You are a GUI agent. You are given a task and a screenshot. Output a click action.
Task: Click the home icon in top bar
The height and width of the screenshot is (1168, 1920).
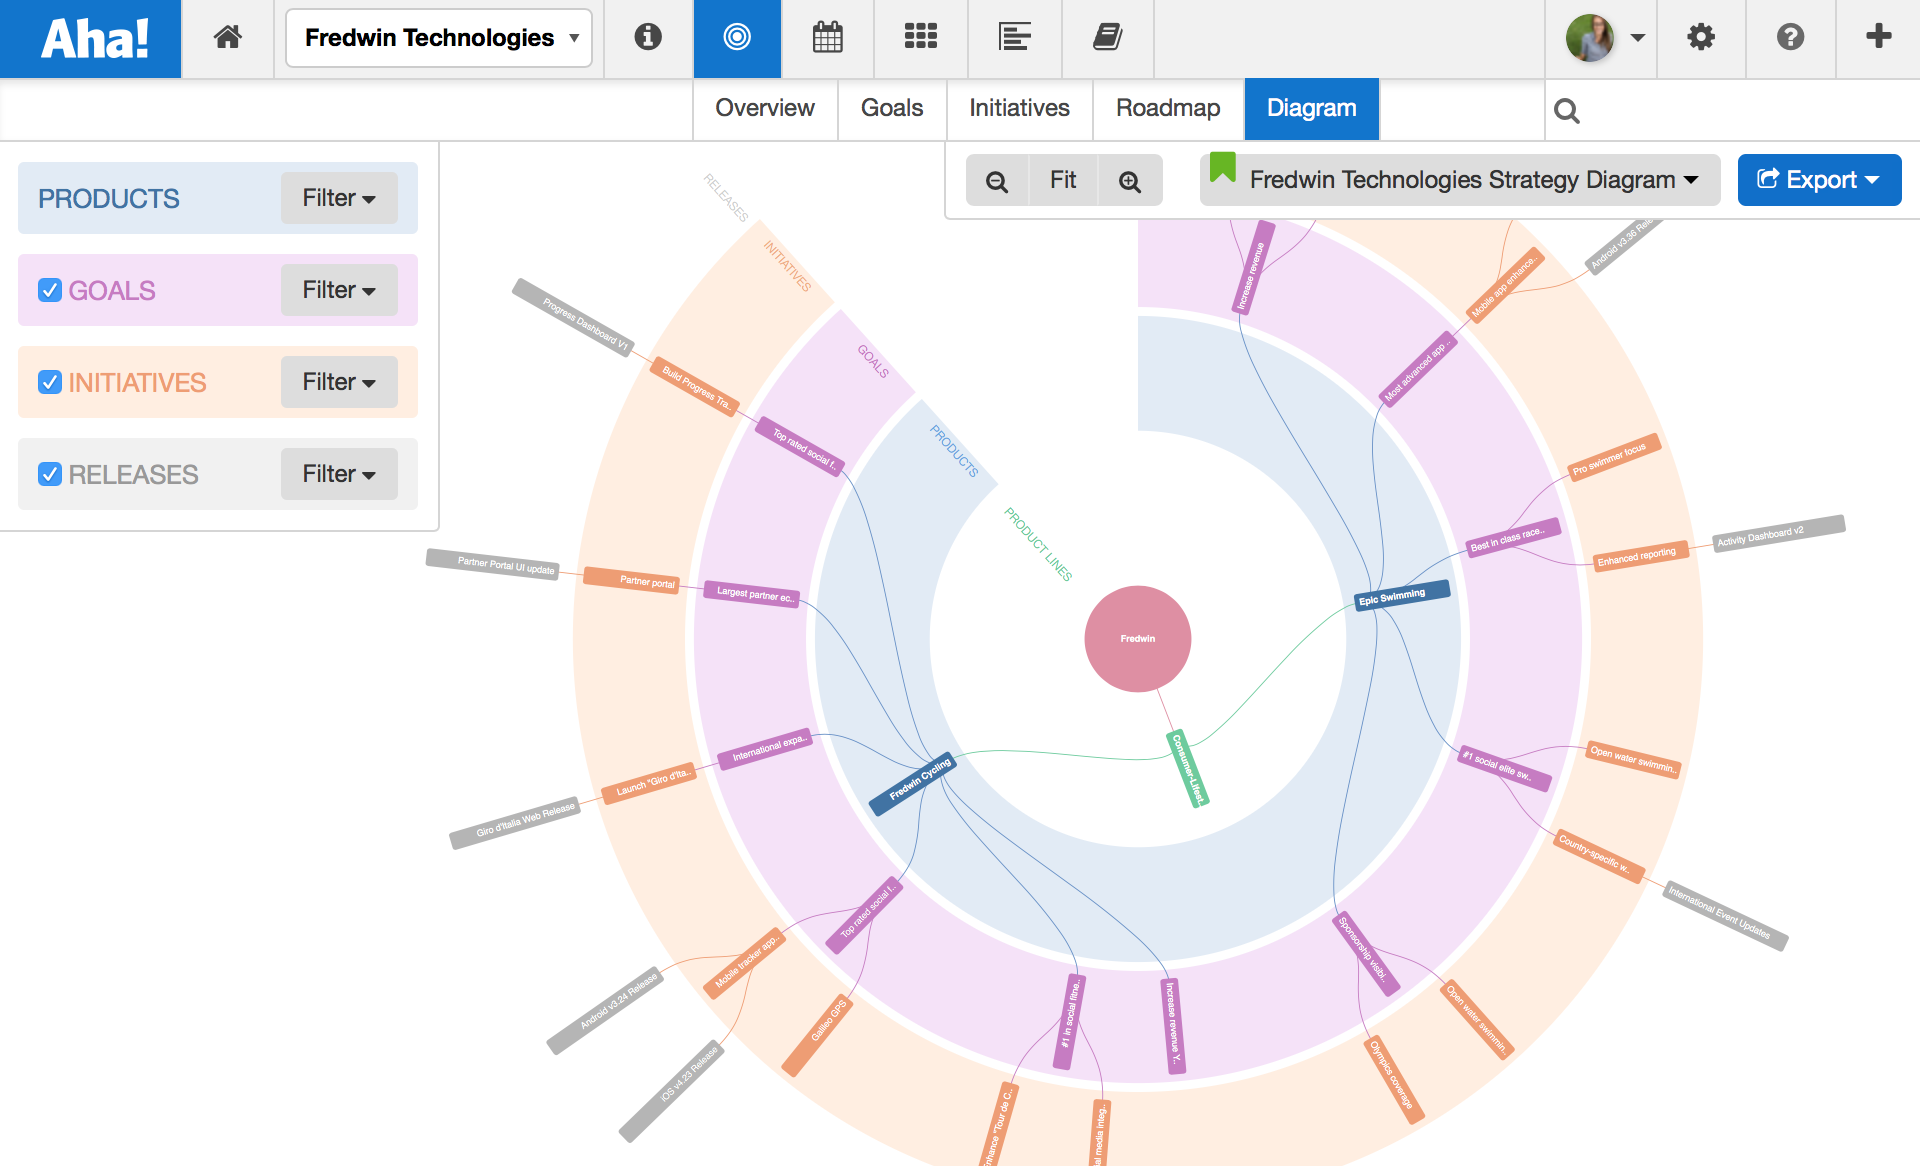[228, 38]
